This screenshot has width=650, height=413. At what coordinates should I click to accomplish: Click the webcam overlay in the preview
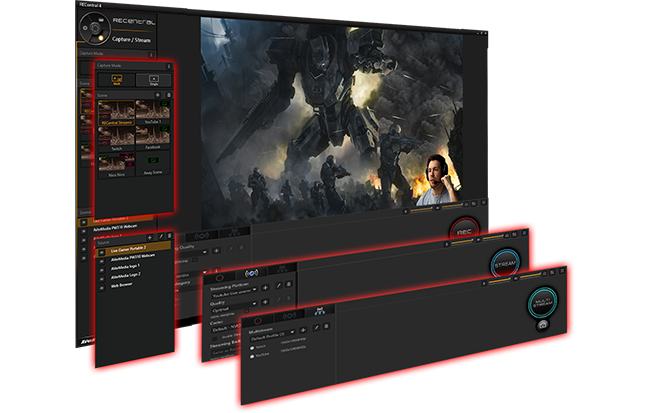coord(439,180)
